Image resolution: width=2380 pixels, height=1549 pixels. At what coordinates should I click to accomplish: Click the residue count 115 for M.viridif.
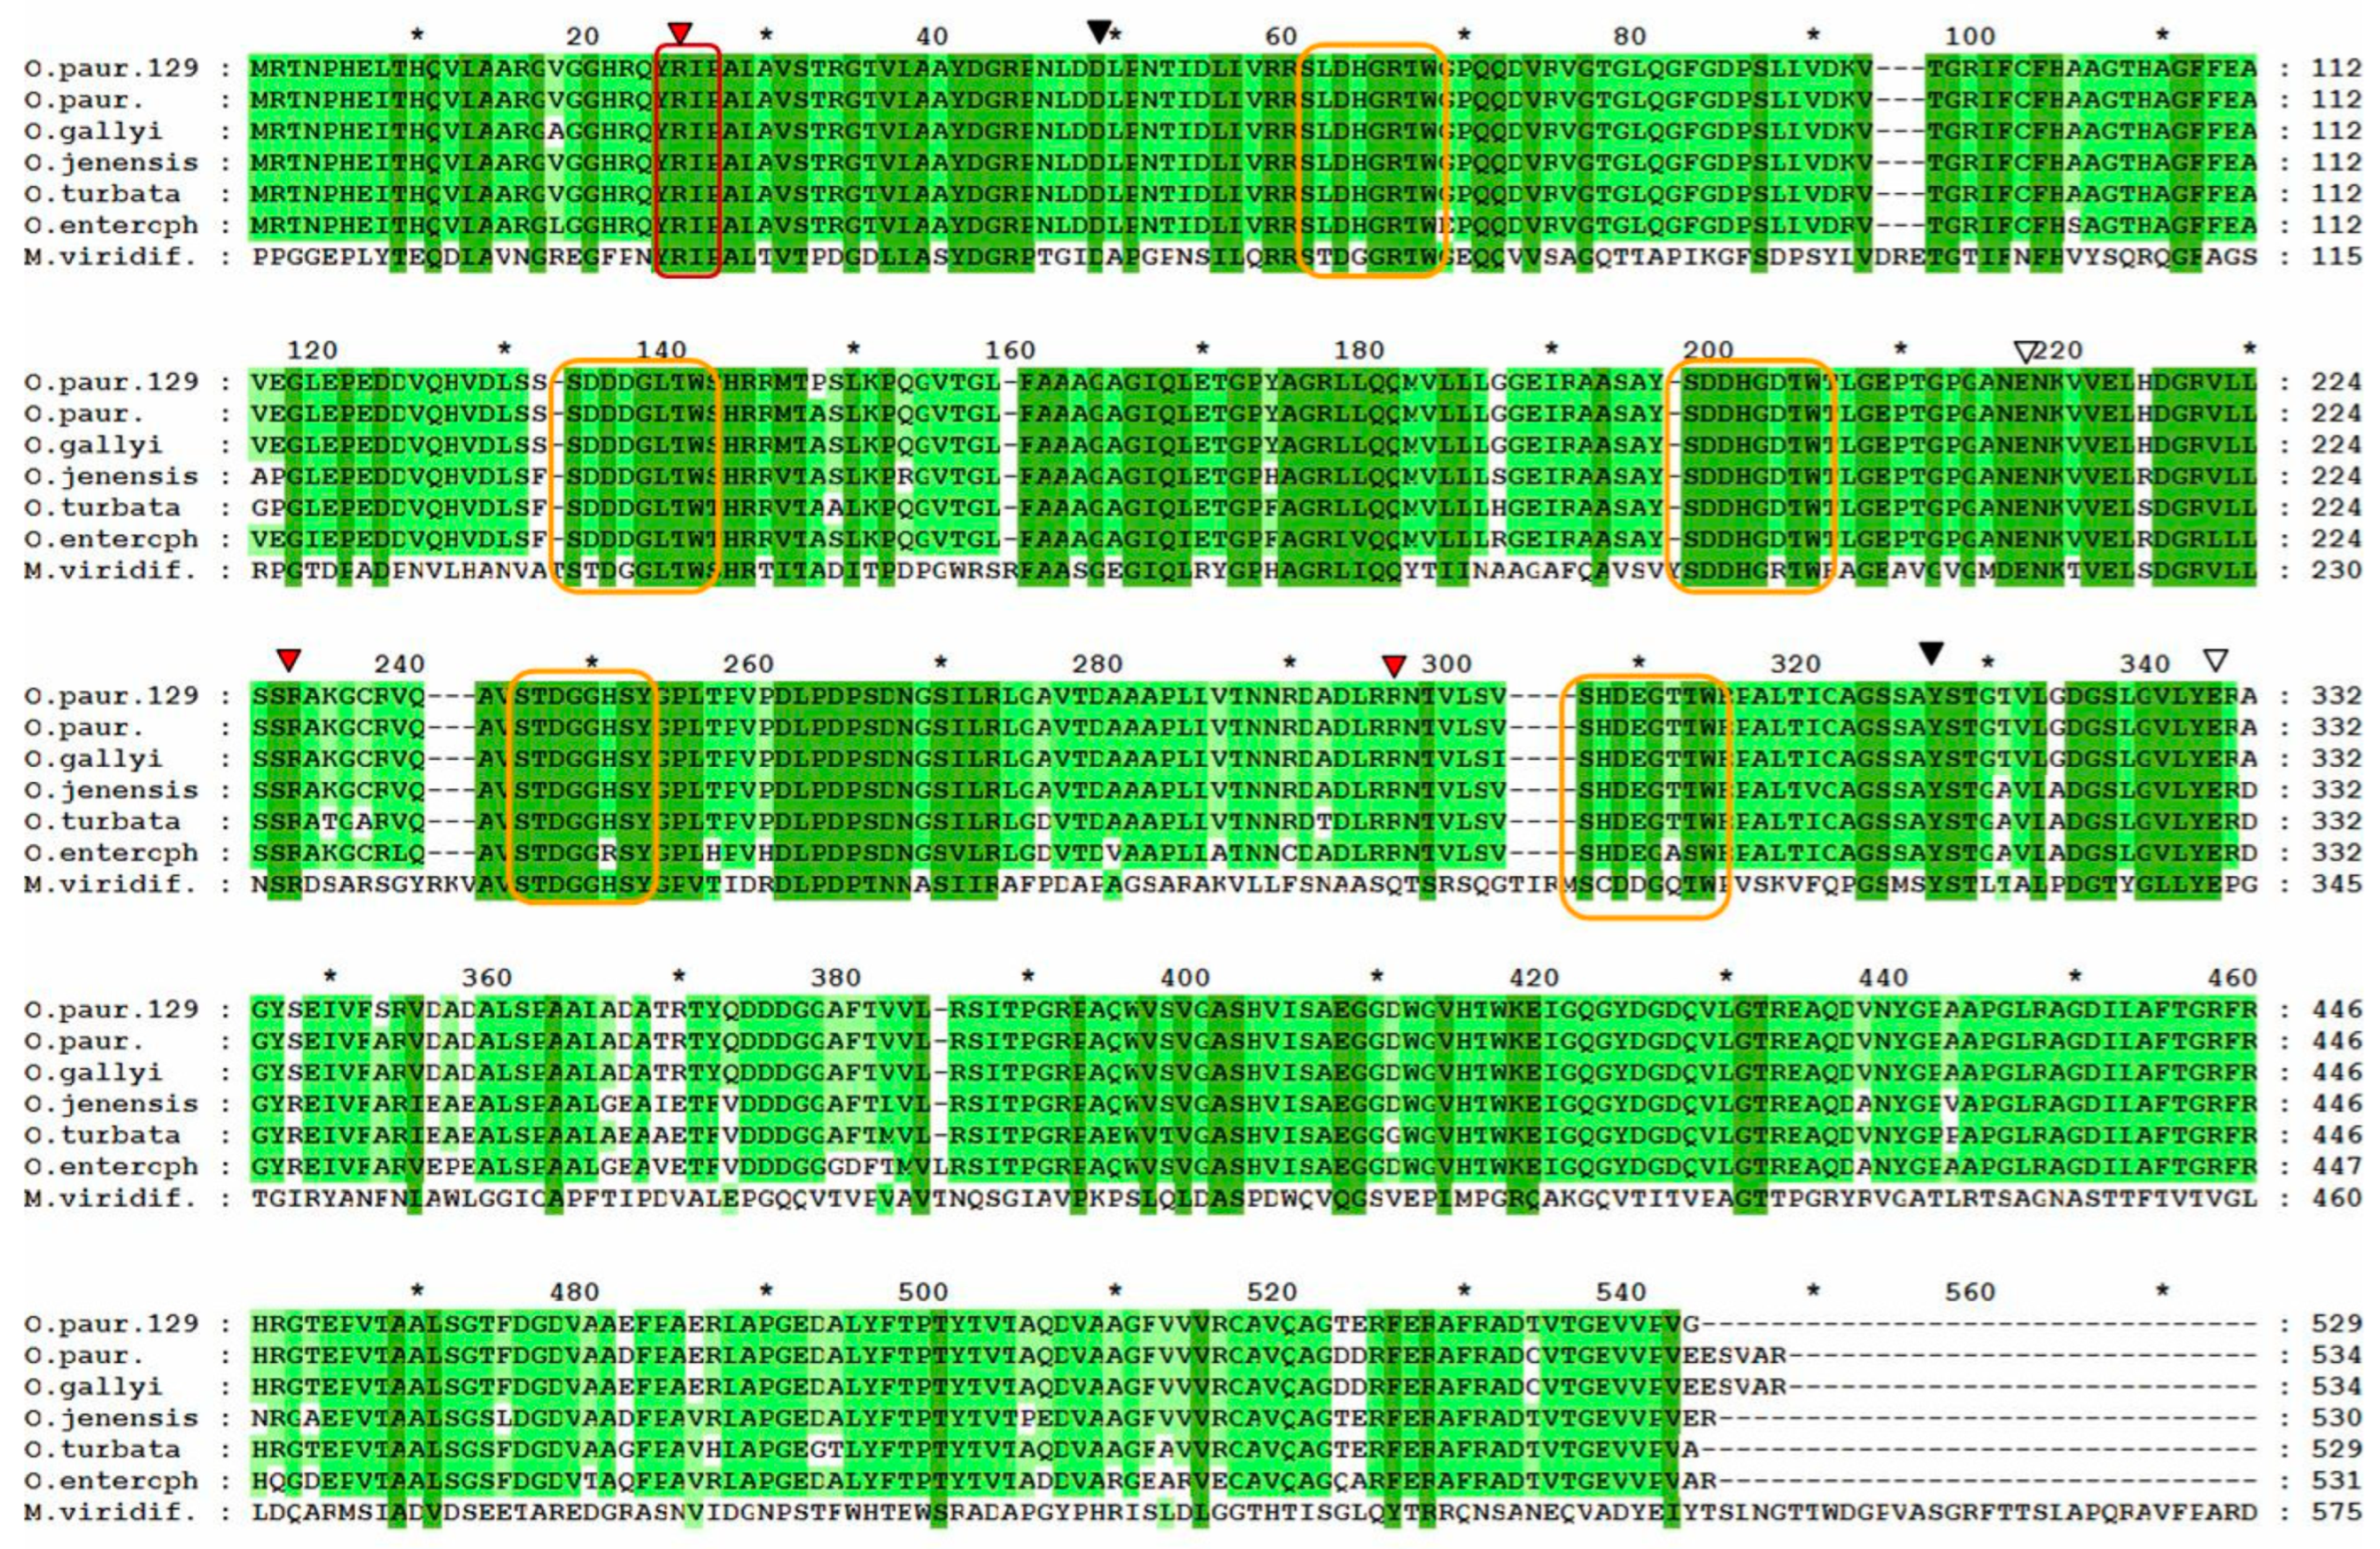[x=2335, y=257]
